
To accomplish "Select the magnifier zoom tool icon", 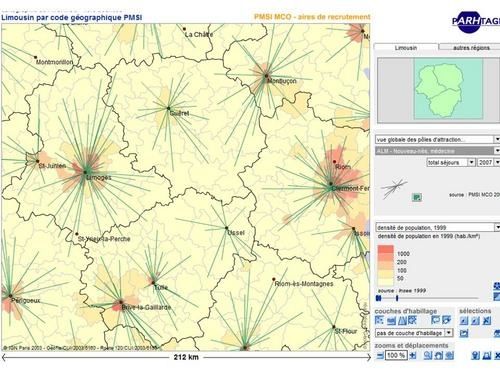I will pyautogui.click(x=428, y=355).
